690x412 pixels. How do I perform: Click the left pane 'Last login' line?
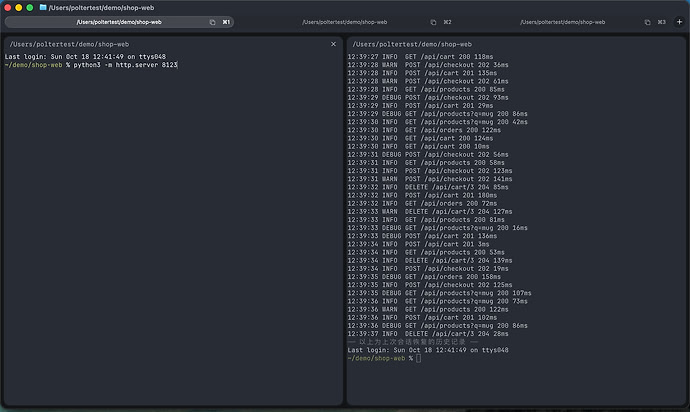[x=85, y=56]
